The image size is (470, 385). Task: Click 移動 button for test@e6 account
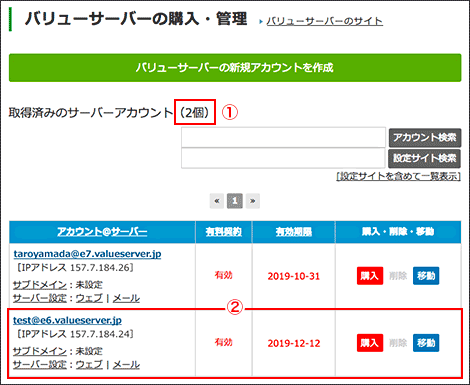426,343
